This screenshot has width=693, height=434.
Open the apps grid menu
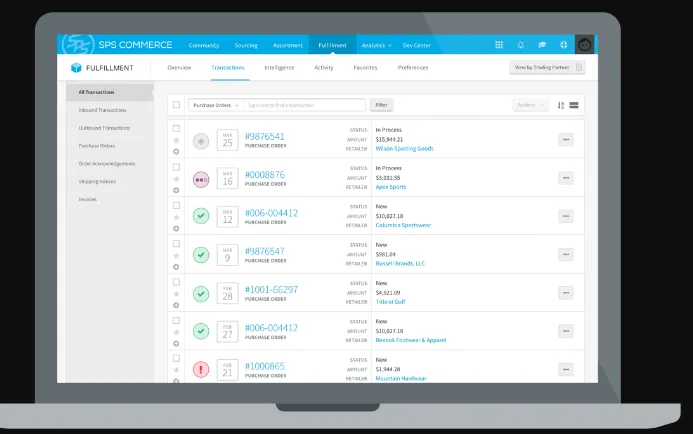[499, 45]
